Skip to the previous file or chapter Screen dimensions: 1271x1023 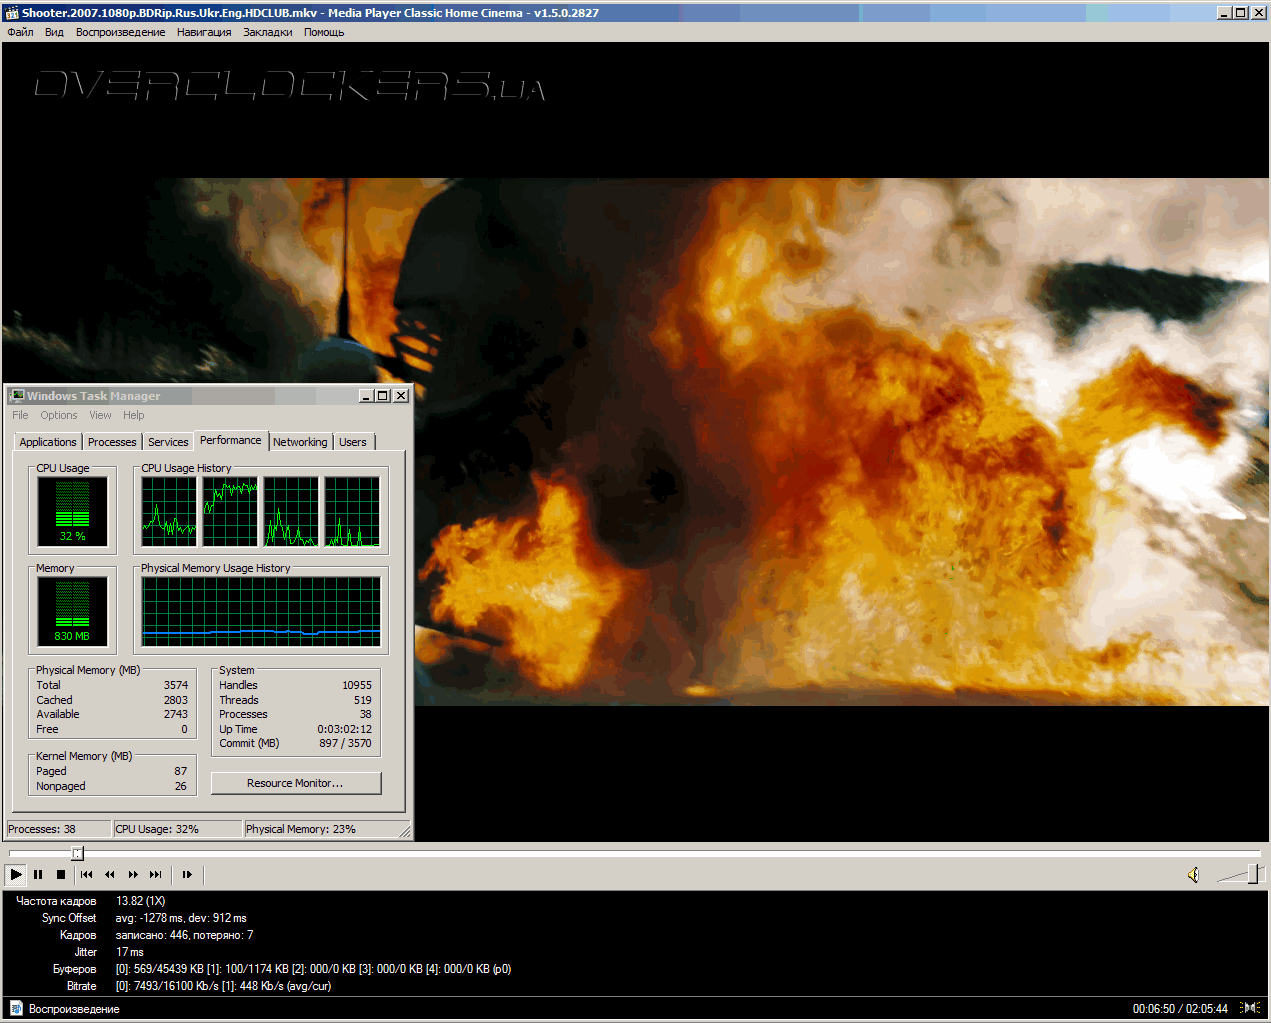(x=87, y=874)
